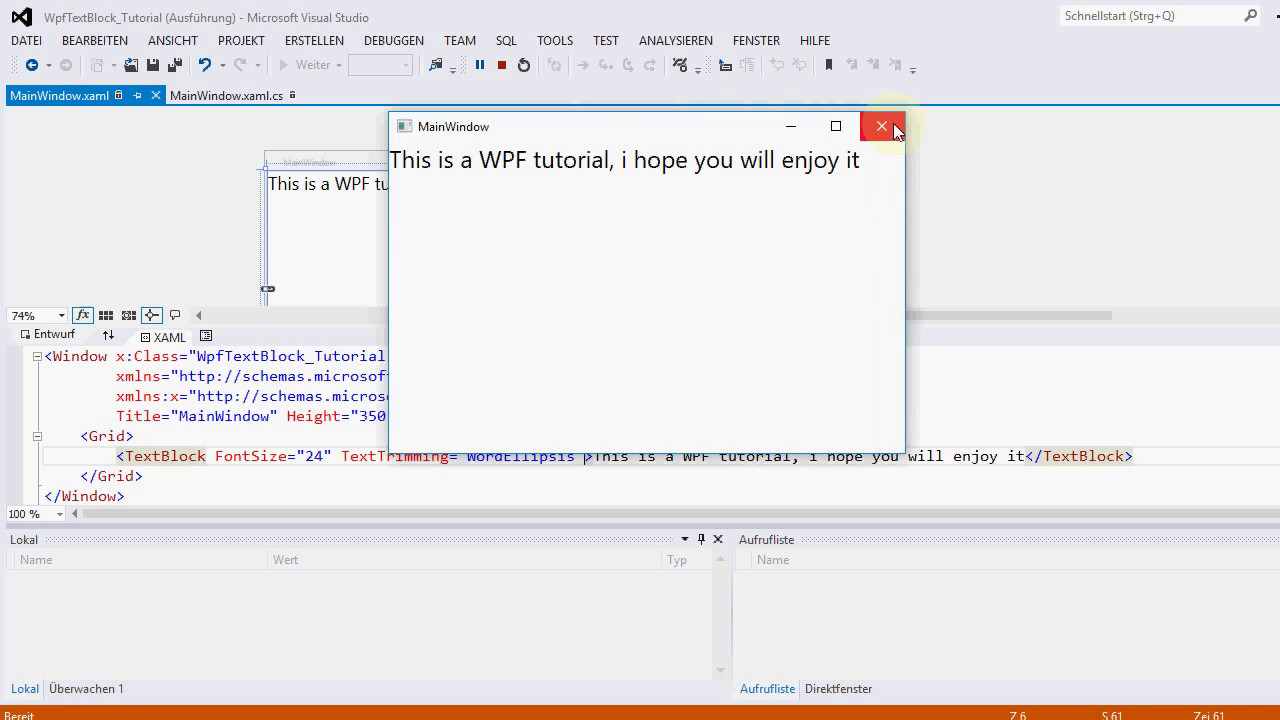1280x720 pixels.
Task: Open the PROJEKT menu
Action: pyautogui.click(x=241, y=41)
